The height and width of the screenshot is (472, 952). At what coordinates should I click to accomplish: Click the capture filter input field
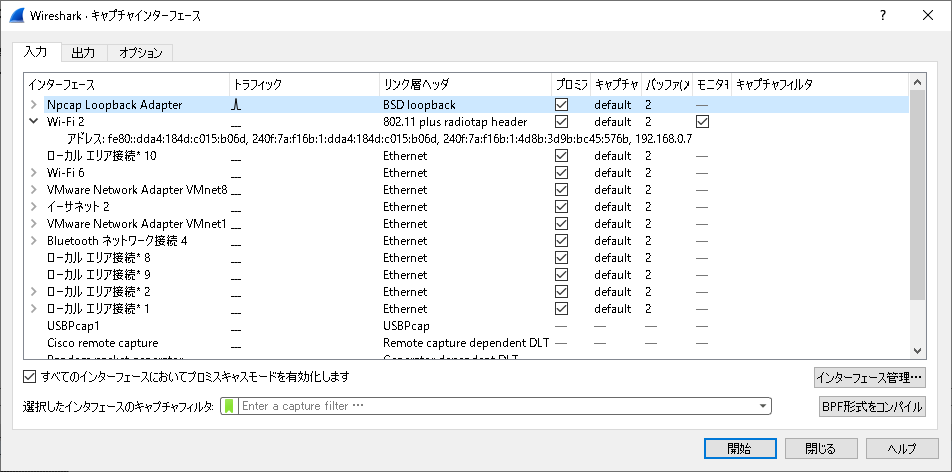[498, 406]
